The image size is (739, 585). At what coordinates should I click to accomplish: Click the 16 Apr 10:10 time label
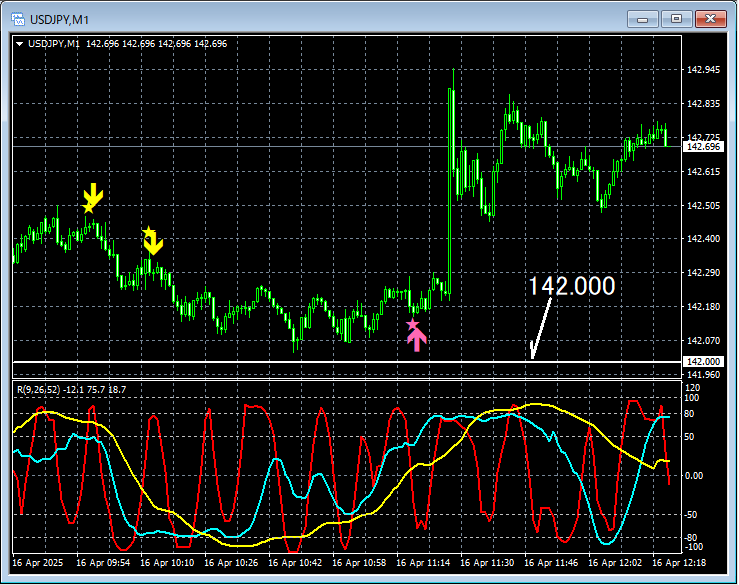pos(167,563)
